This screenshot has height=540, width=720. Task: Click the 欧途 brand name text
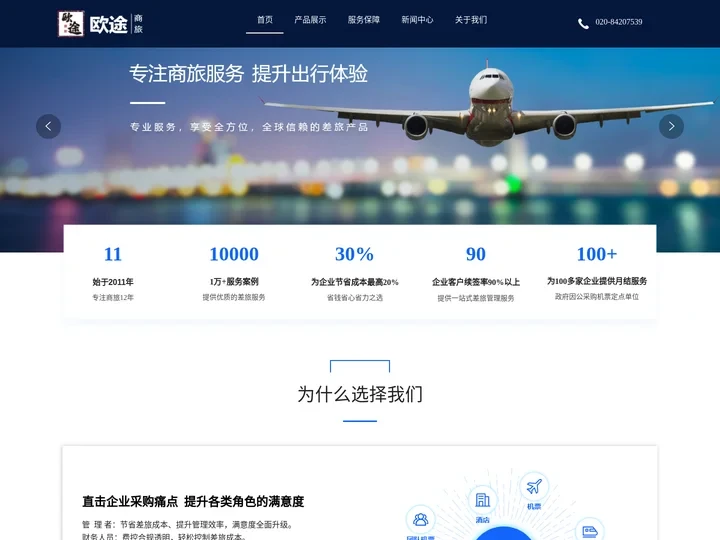tap(108, 24)
